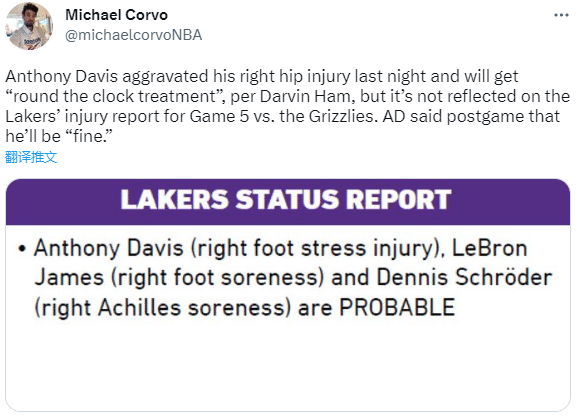The image size is (578, 416).
Task: Click the 翻译推文 translate tweet link
Action: pos(31,157)
